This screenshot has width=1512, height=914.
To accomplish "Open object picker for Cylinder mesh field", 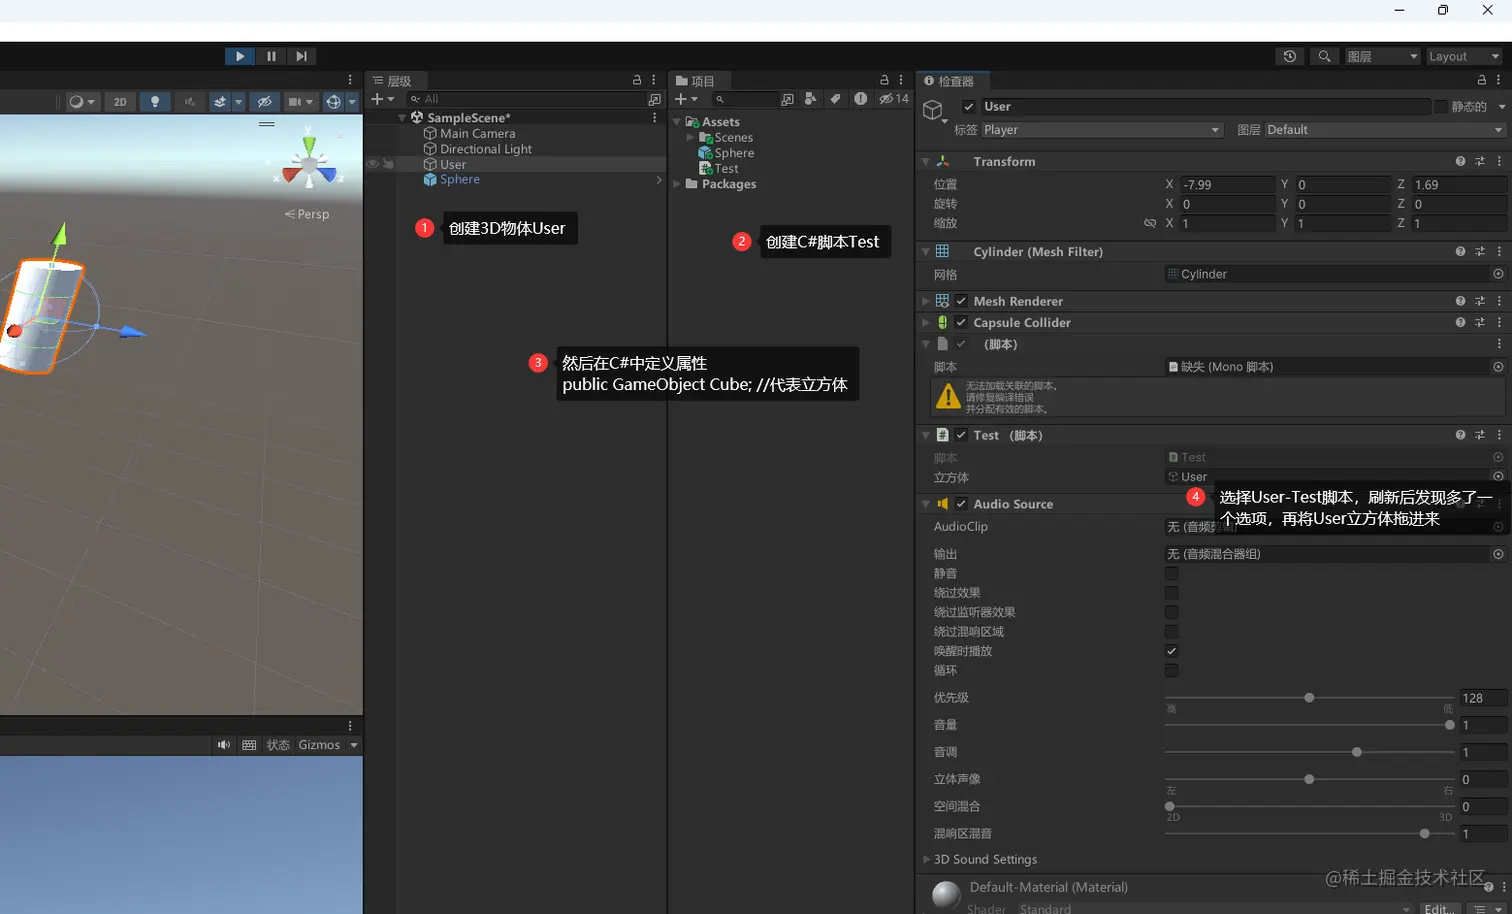I will 1498,274.
